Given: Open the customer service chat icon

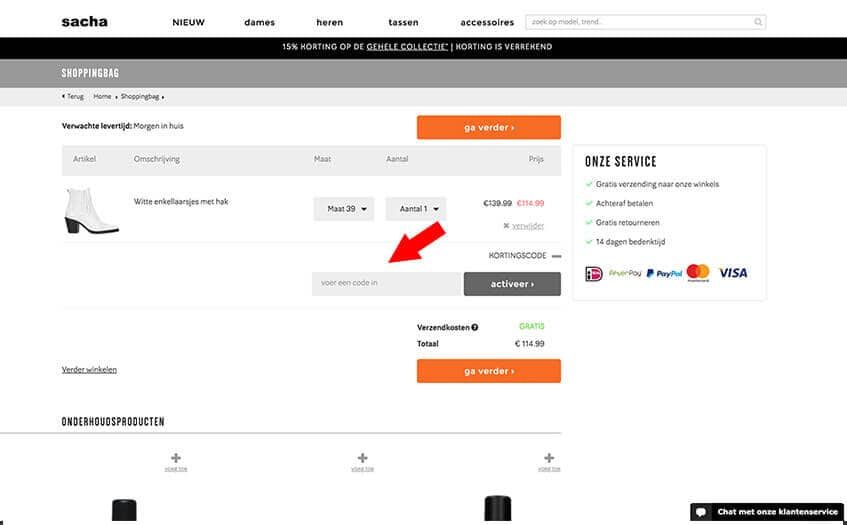Looking at the screenshot, I should point(702,512).
